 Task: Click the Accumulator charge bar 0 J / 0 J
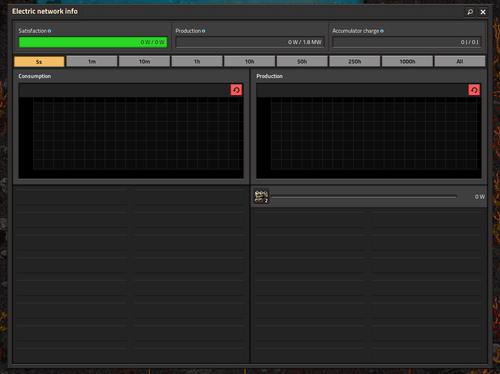407,42
